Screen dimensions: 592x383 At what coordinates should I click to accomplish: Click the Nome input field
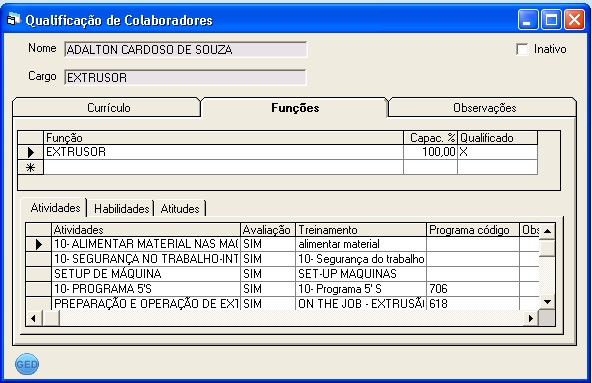(186, 49)
